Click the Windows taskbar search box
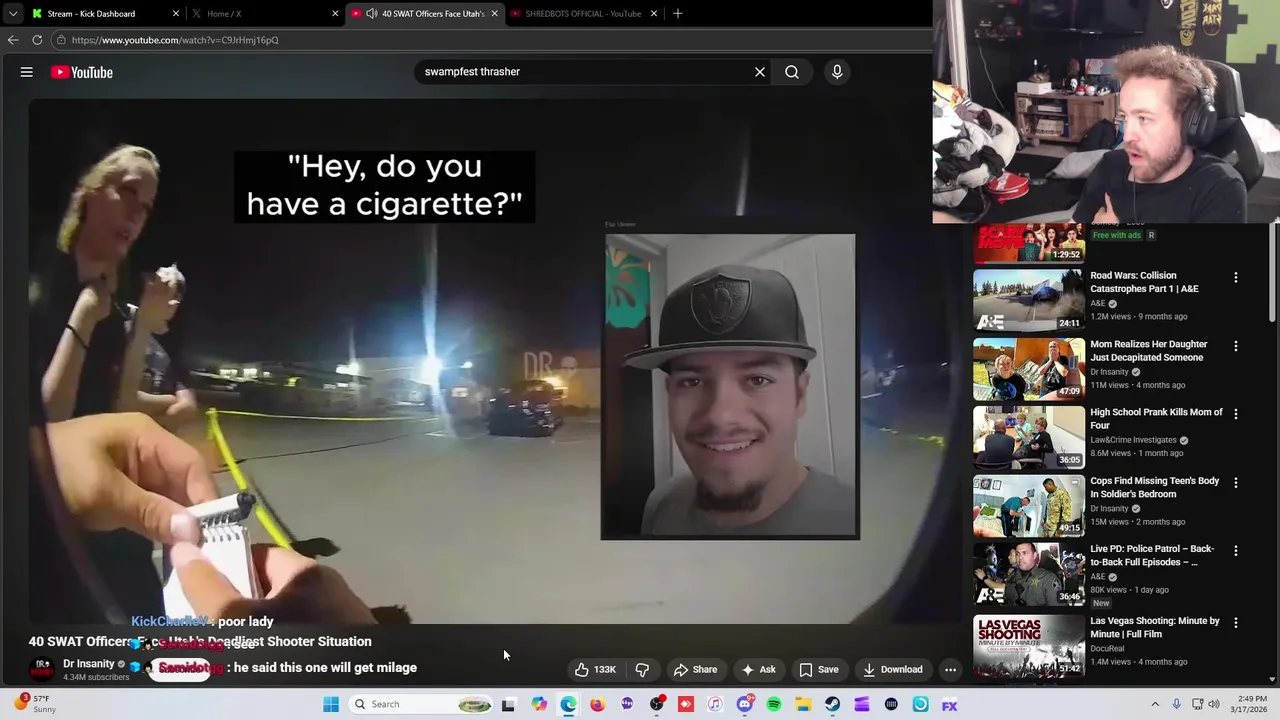Viewport: 1280px width, 720px height. (422, 704)
